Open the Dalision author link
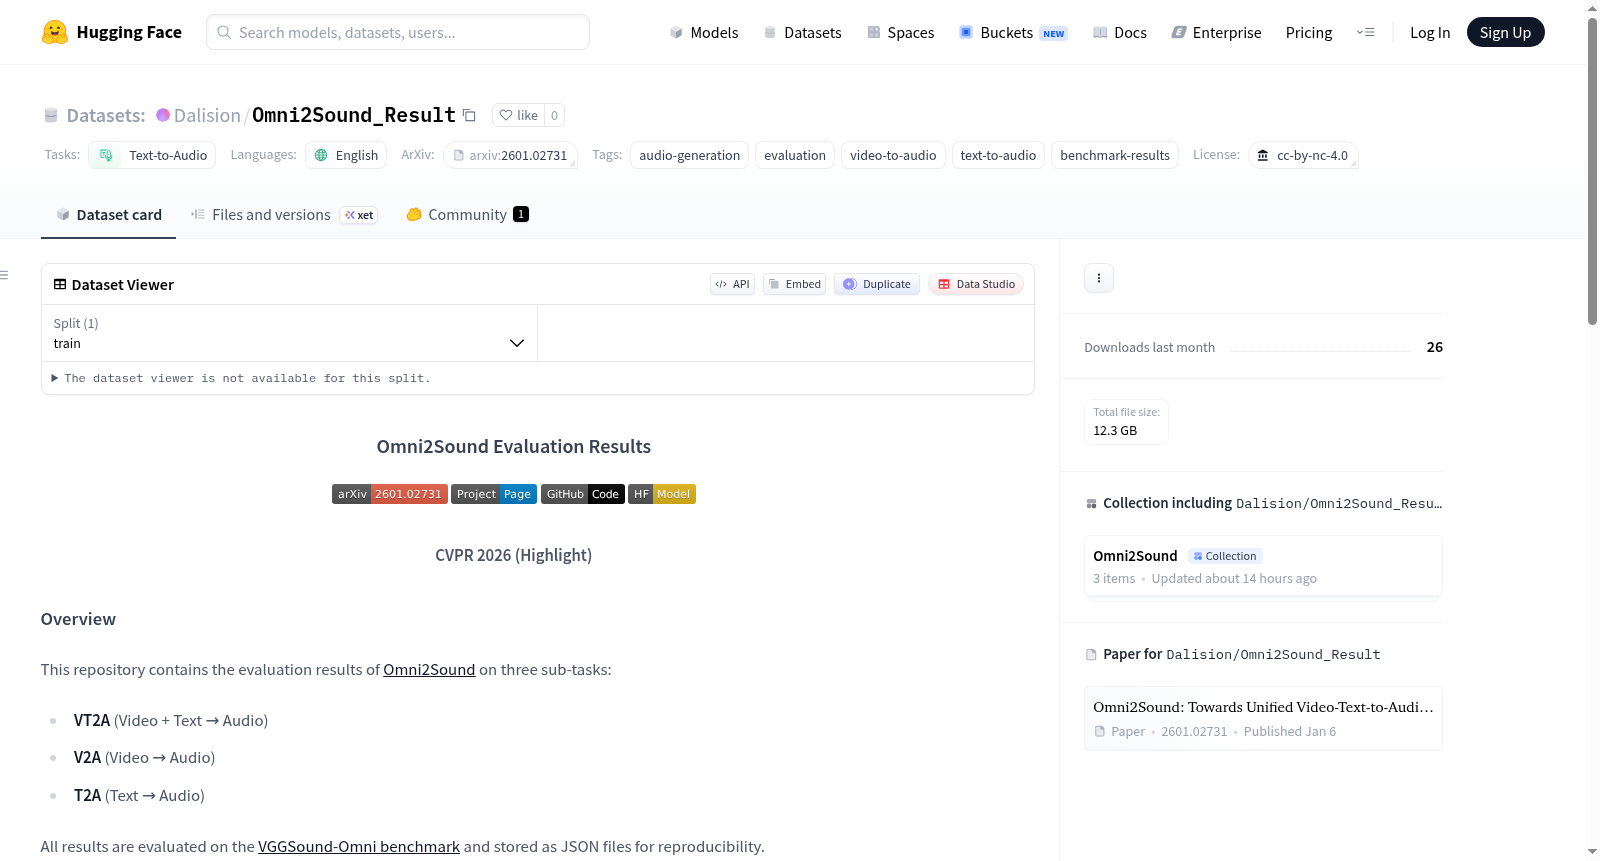Viewport: 1600px width, 861px height. pyautogui.click(x=207, y=115)
